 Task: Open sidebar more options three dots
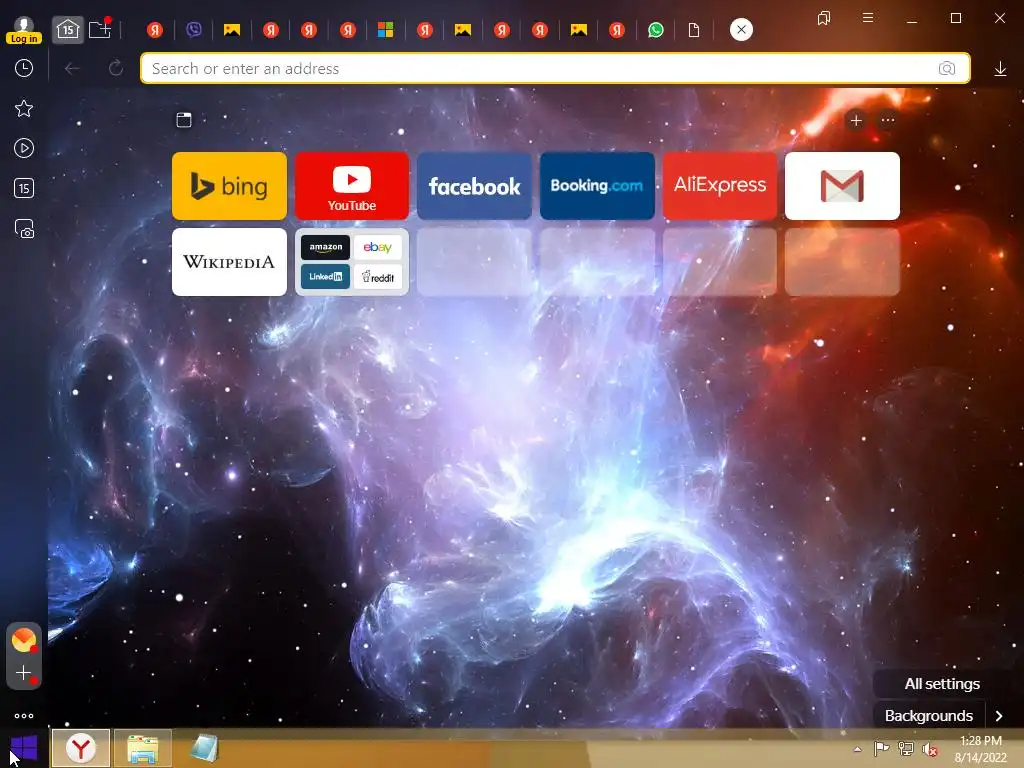tap(24, 716)
